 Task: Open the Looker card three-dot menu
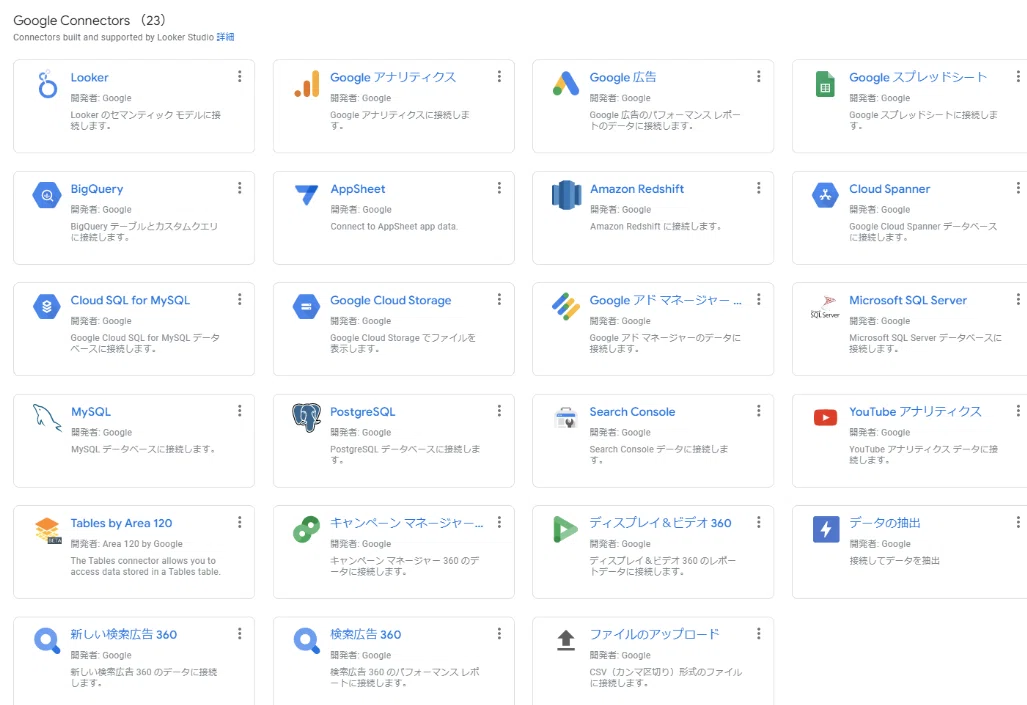point(240,77)
